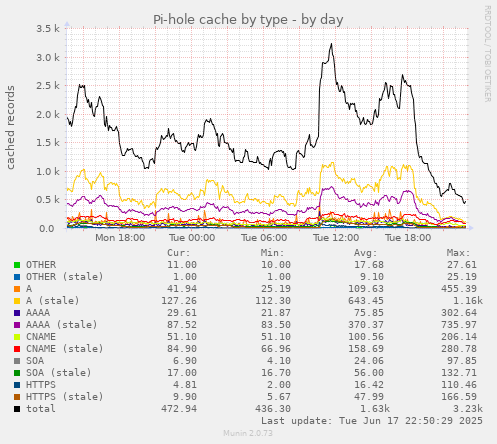Image resolution: width=497 pixels, height=444 pixels.
Task: Click the 'Mon 18:00' x-axis tick label
Action: pyautogui.click(x=120, y=238)
